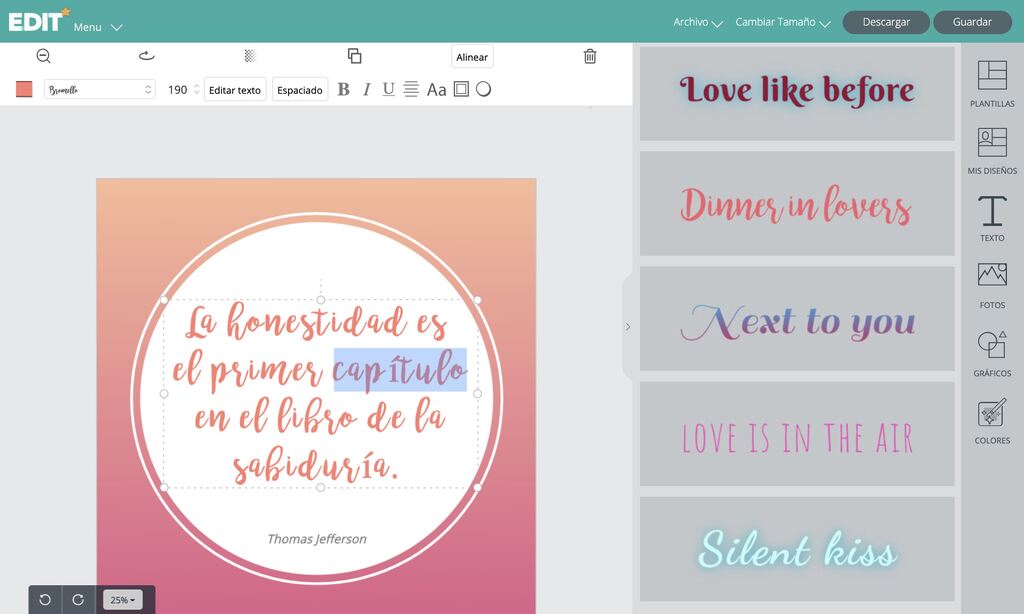Toggle underline formatting on text
The width and height of the screenshot is (1024, 614).
pos(388,89)
